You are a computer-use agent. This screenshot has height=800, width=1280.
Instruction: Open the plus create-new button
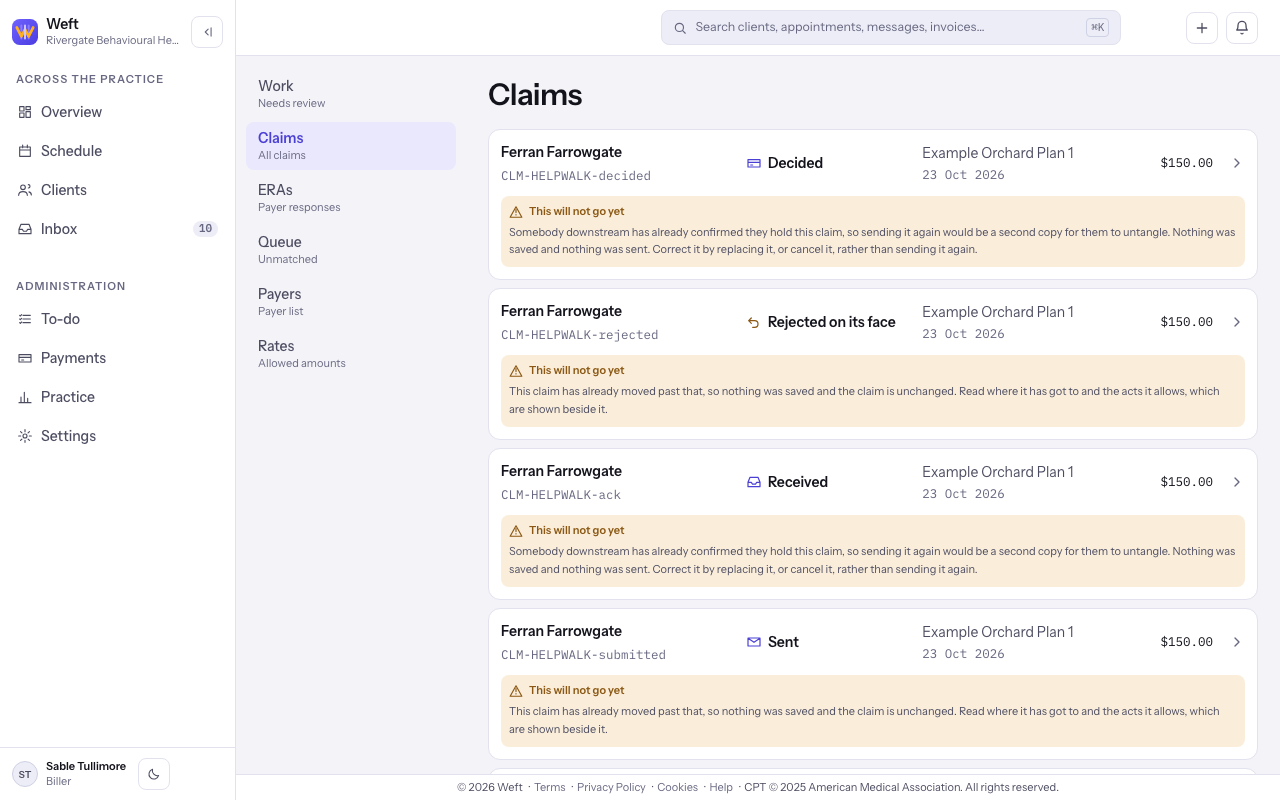click(1202, 28)
